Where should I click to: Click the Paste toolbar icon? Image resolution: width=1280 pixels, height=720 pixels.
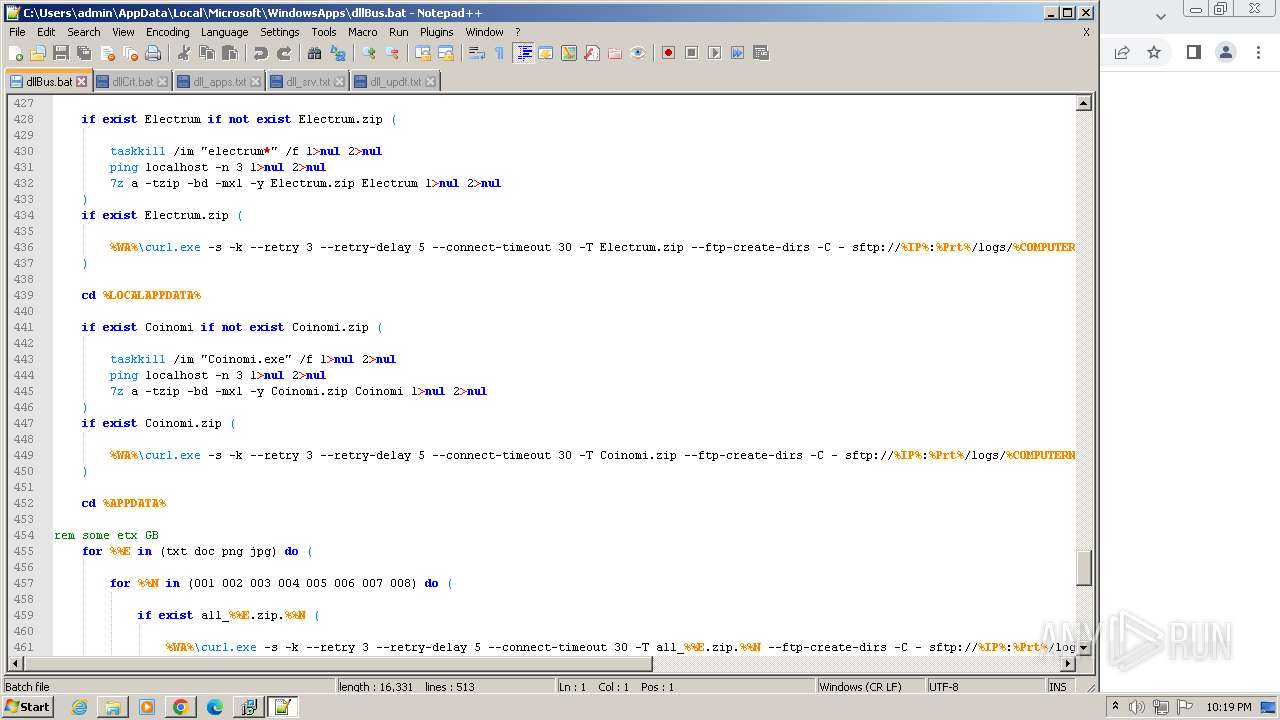(230, 53)
